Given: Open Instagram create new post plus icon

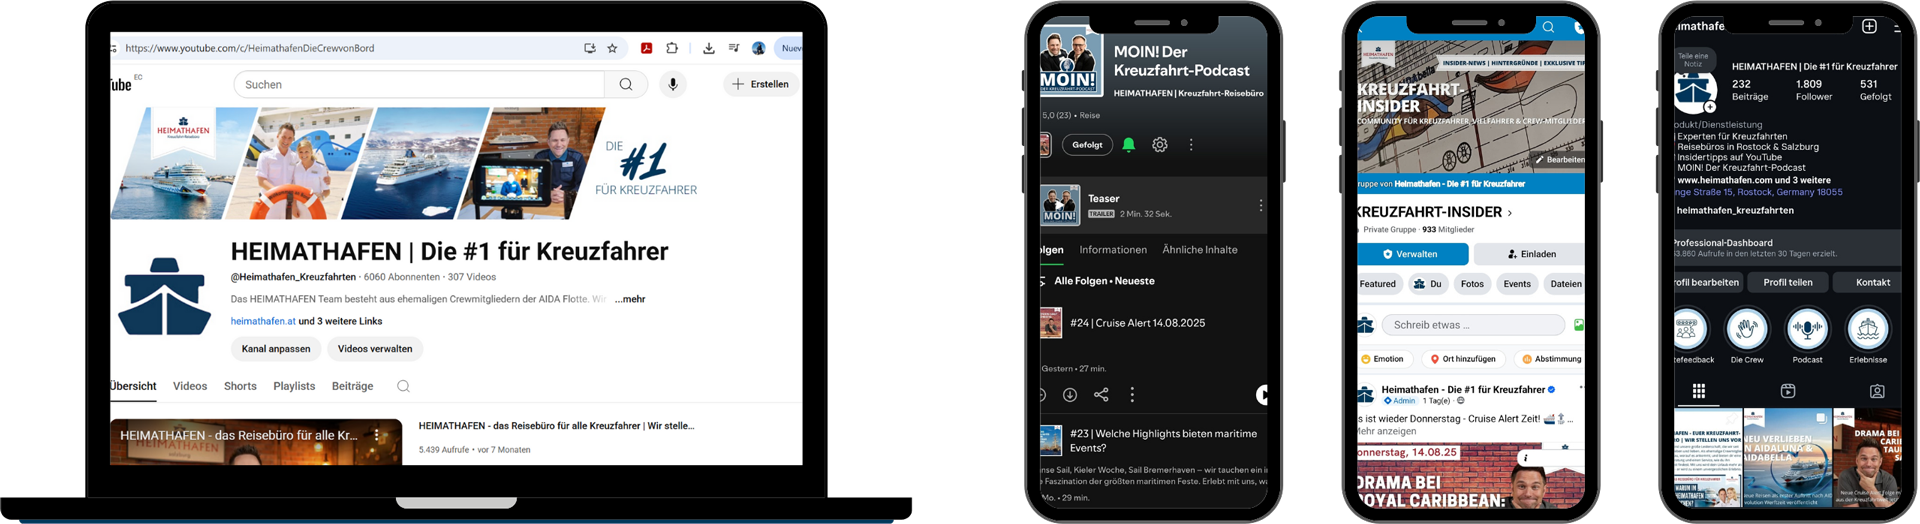Looking at the screenshot, I should pos(1869,26).
